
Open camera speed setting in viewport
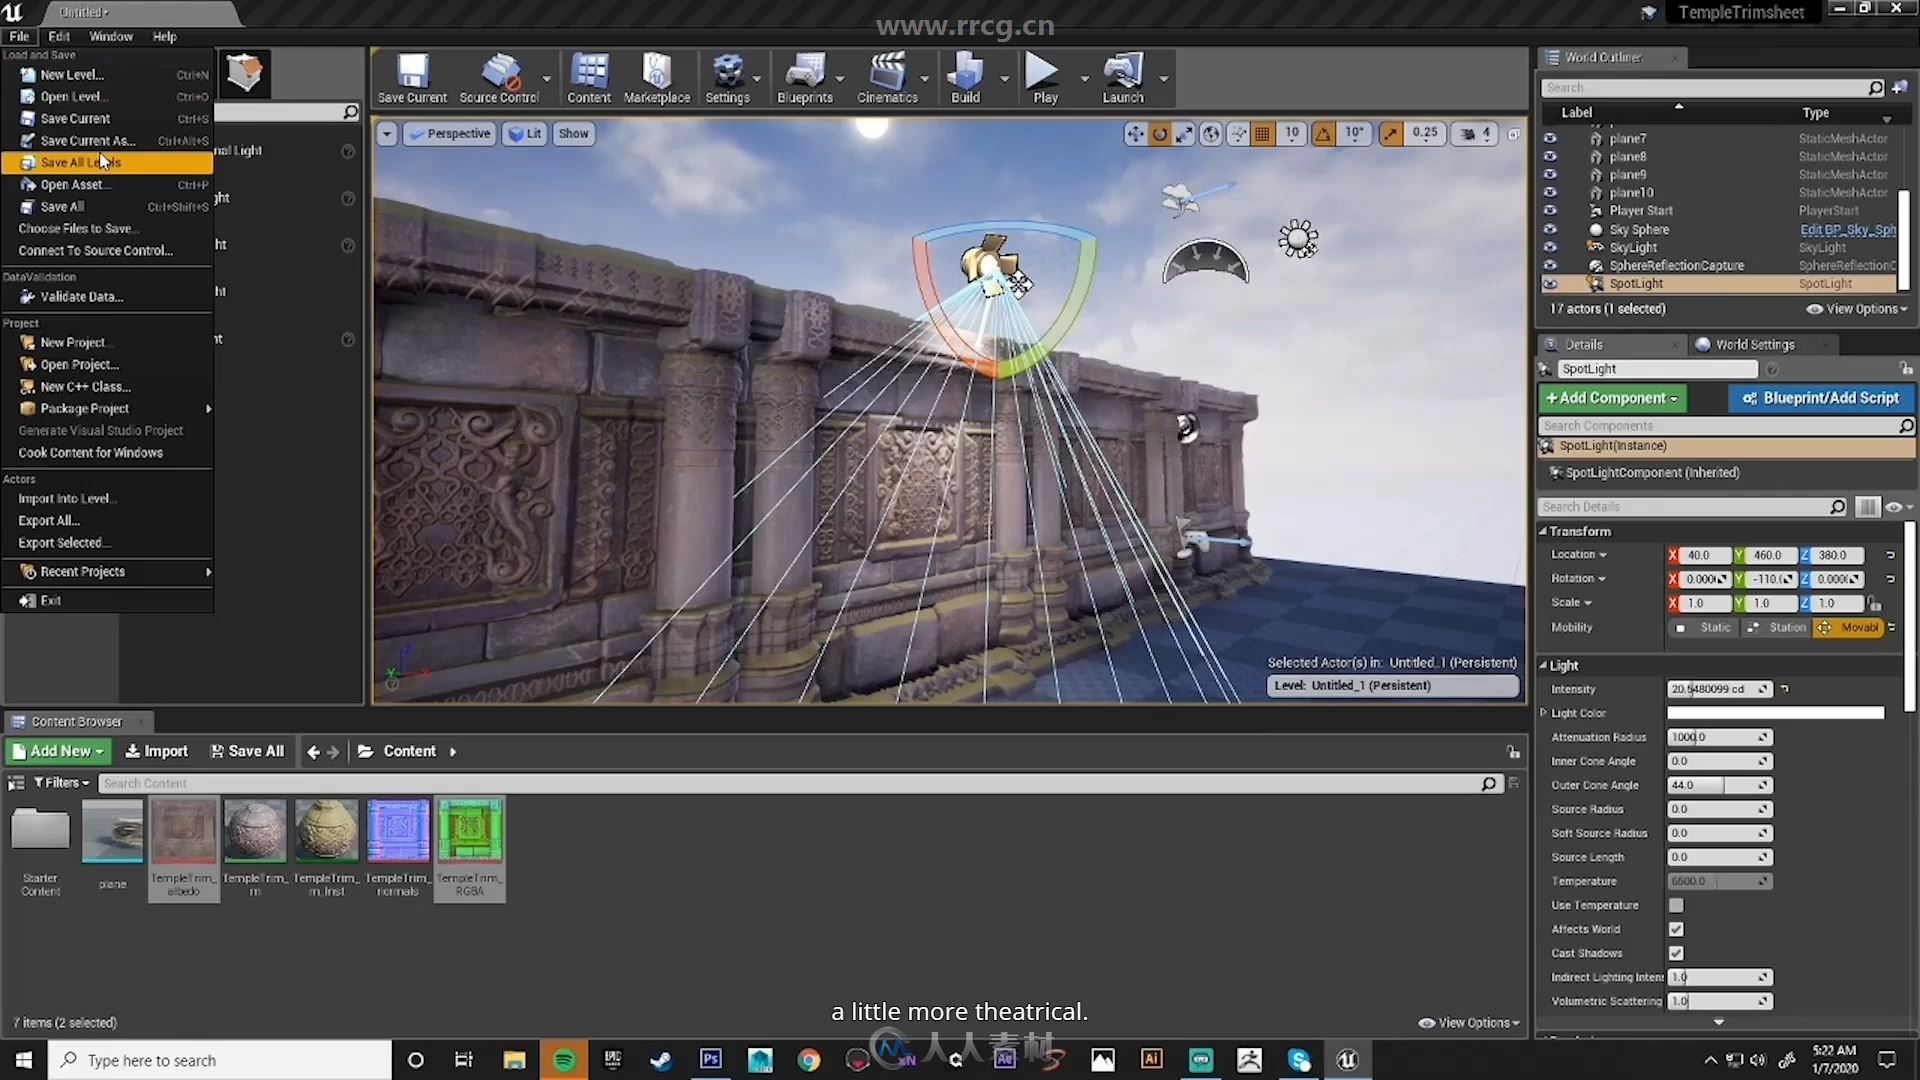[x=1475, y=133]
